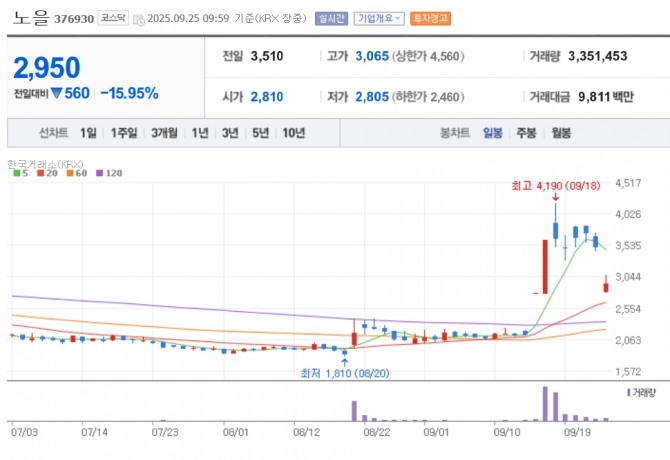
Task: Click the green 5-day moving average swatch
Action: (15, 173)
